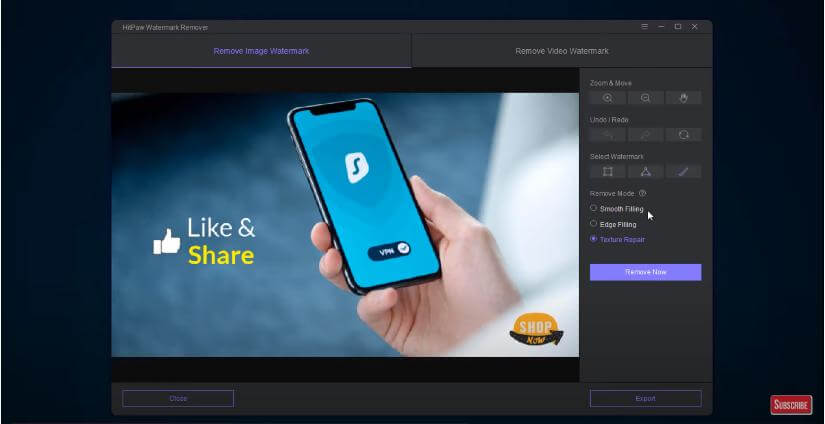Image resolution: width=825 pixels, height=424 pixels.
Task: Open the hamburger menu in title bar
Action: [x=645, y=26]
